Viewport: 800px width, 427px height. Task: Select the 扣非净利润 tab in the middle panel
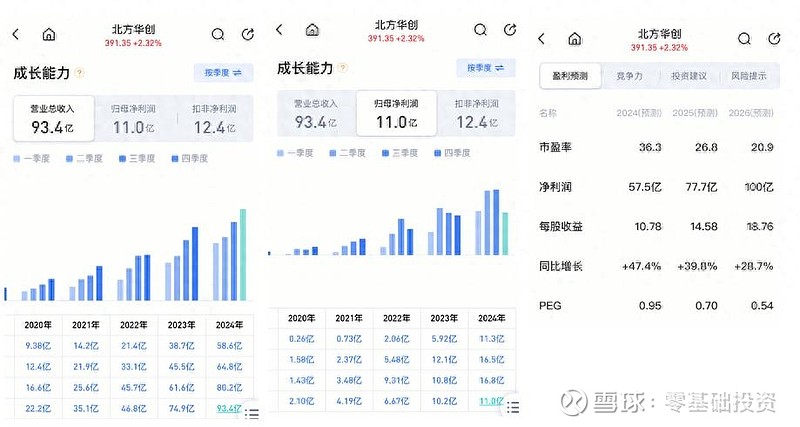click(477, 113)
